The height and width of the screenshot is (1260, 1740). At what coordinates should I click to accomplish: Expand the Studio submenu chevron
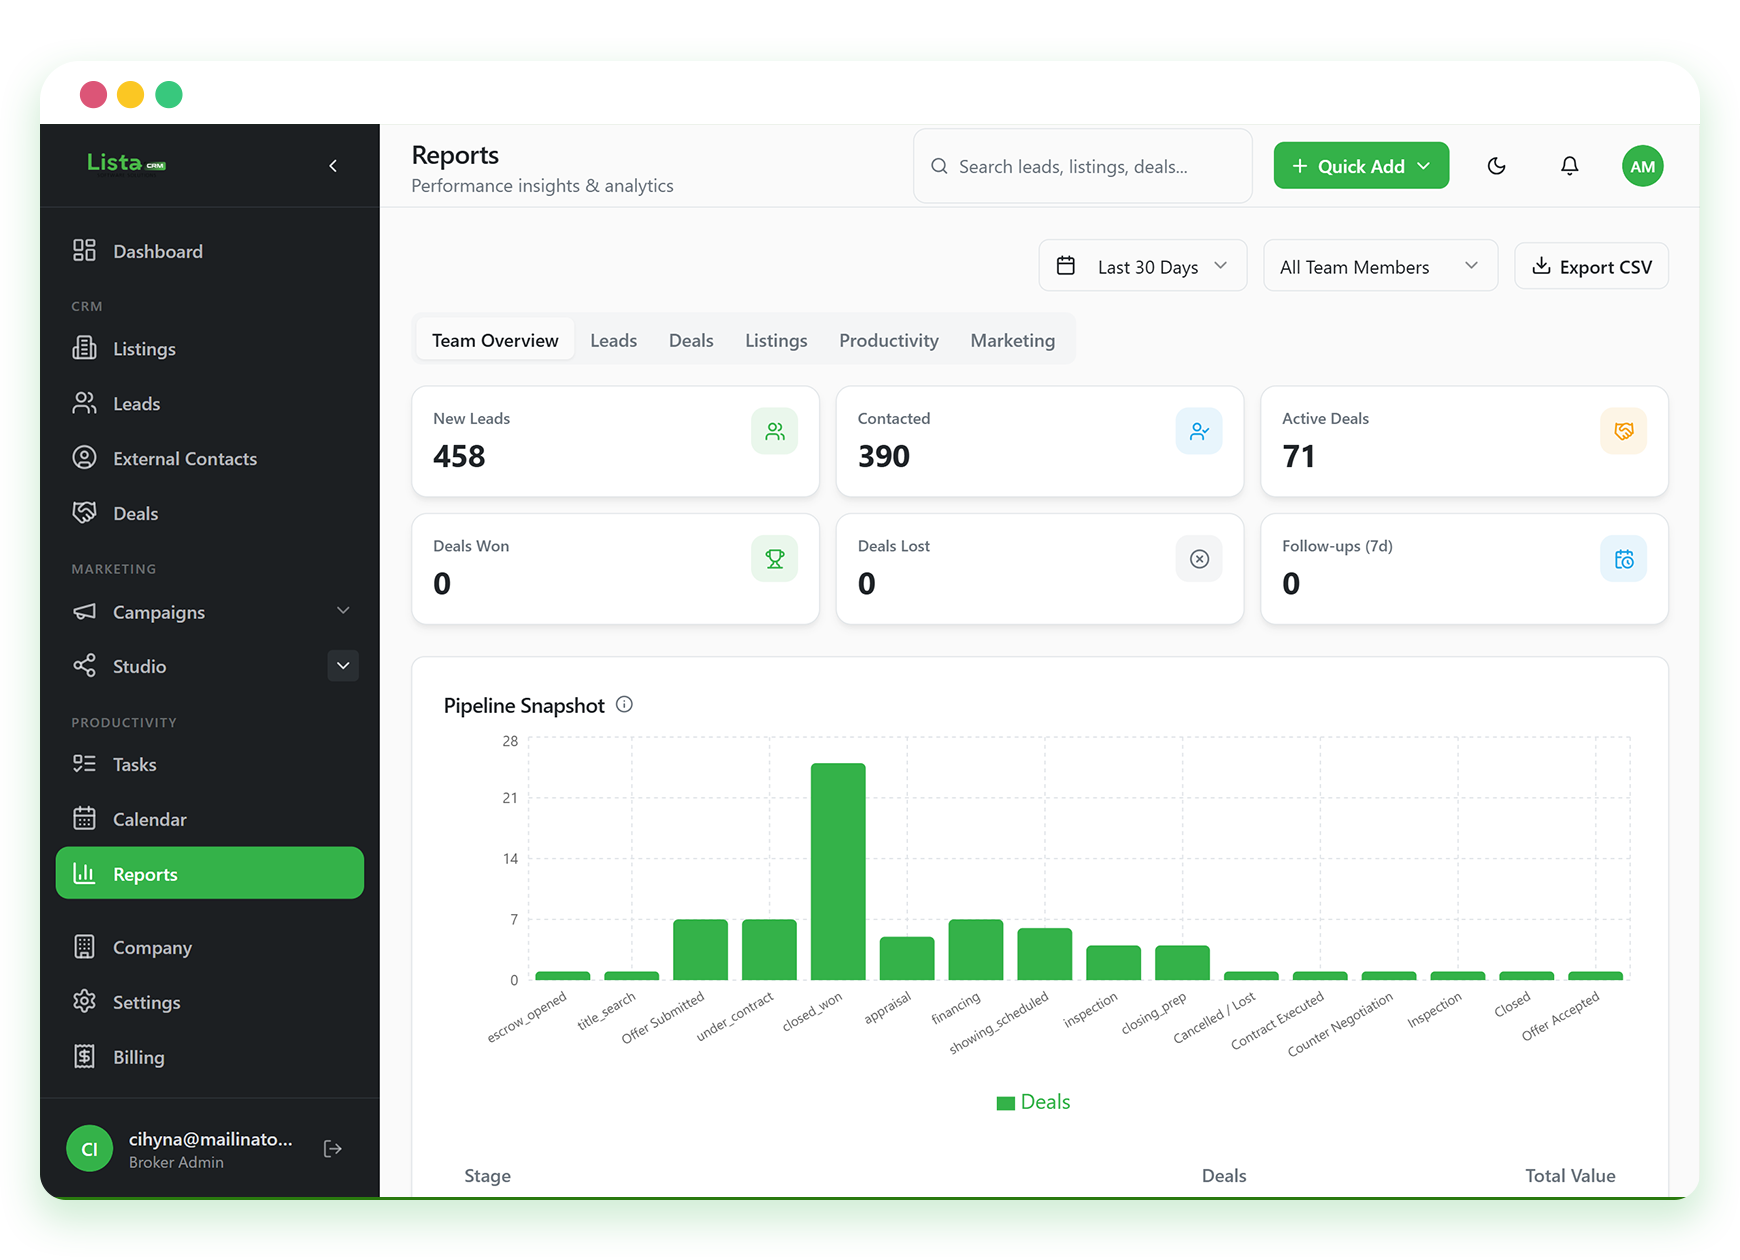click(x=343, y=666)
